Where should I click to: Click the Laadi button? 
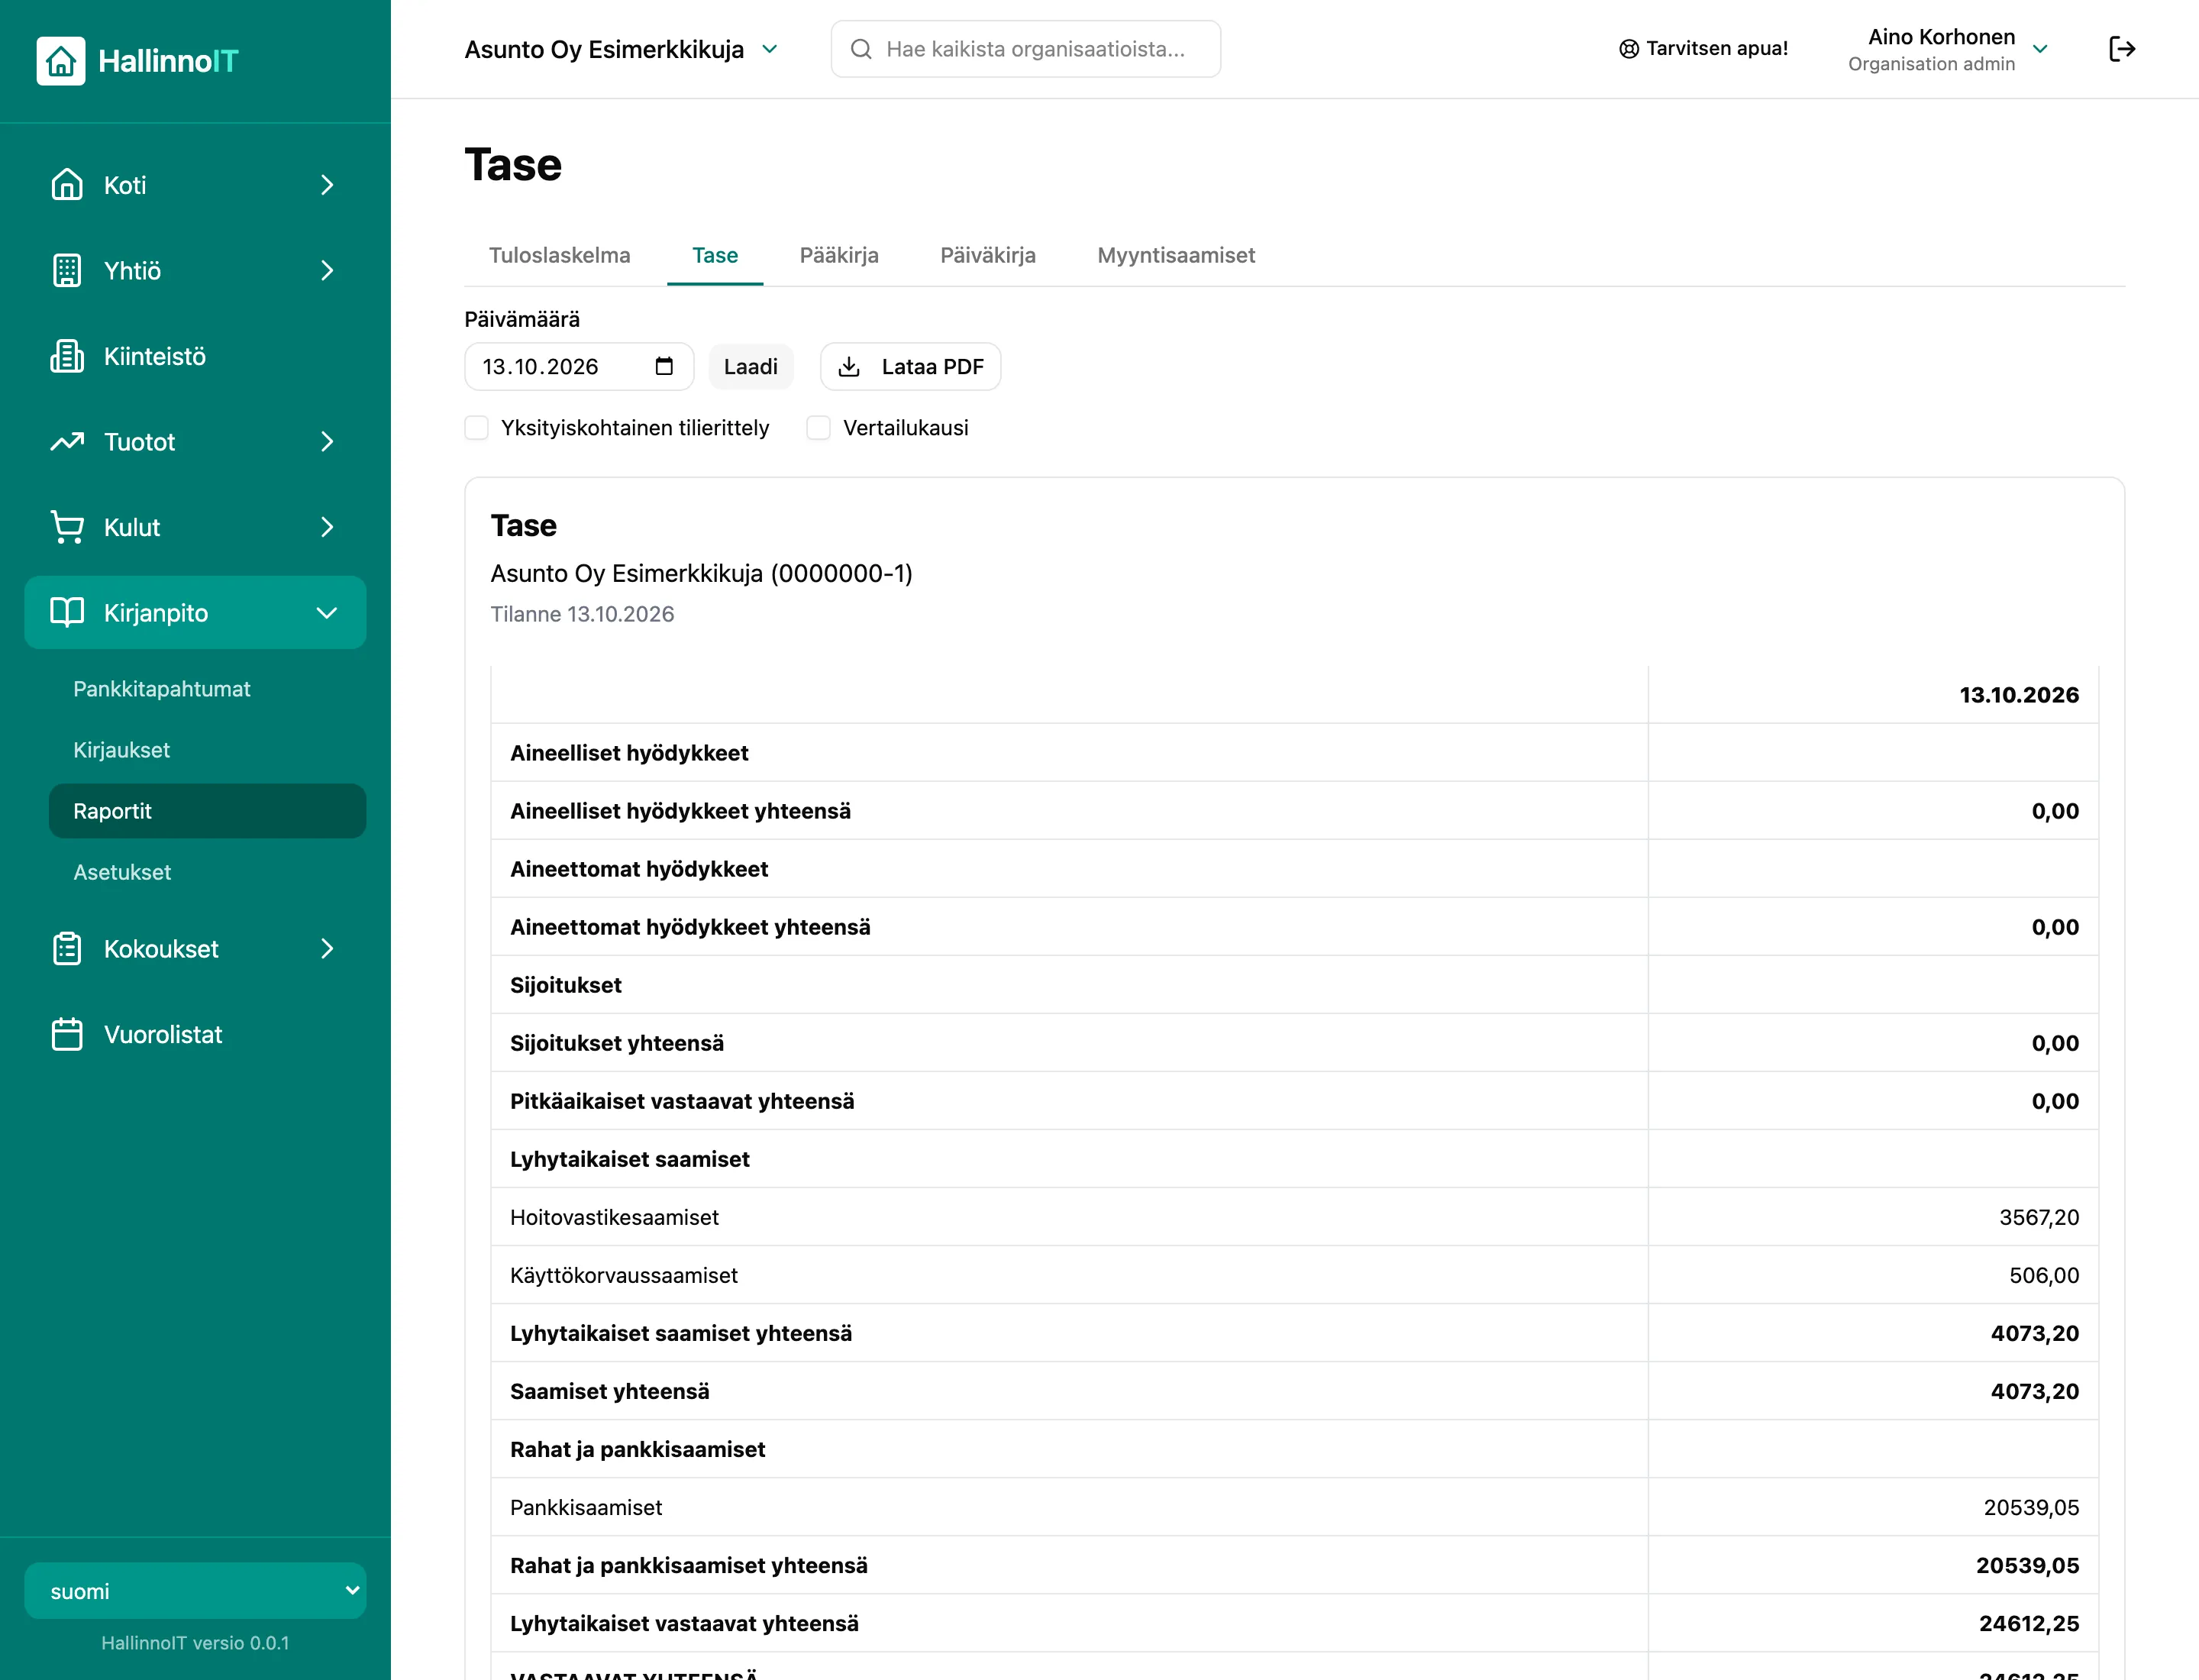751,367
